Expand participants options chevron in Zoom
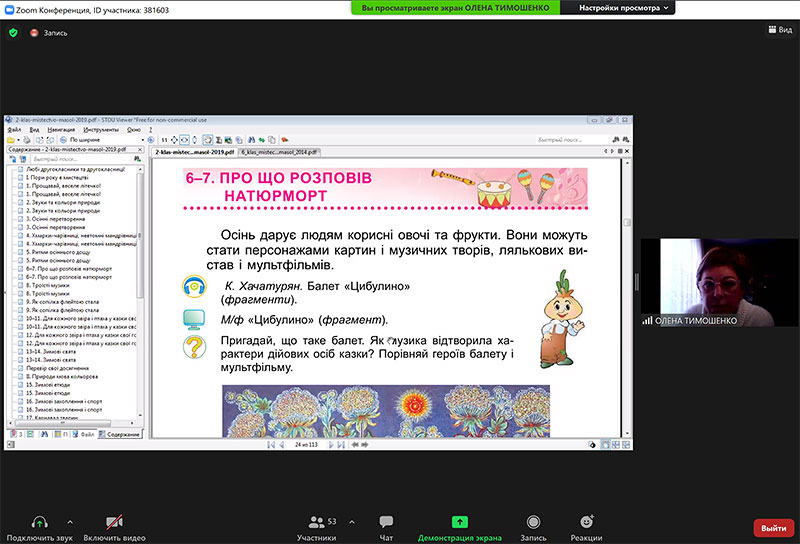Image resolution: width=800 pixels, height=544 pixels. (352, 522)
